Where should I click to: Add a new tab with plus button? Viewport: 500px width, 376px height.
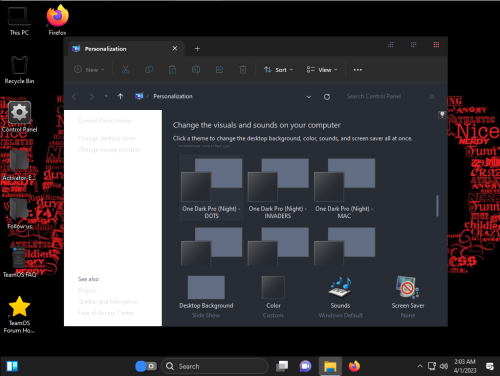pyautogui.click(x=197, y=49)
